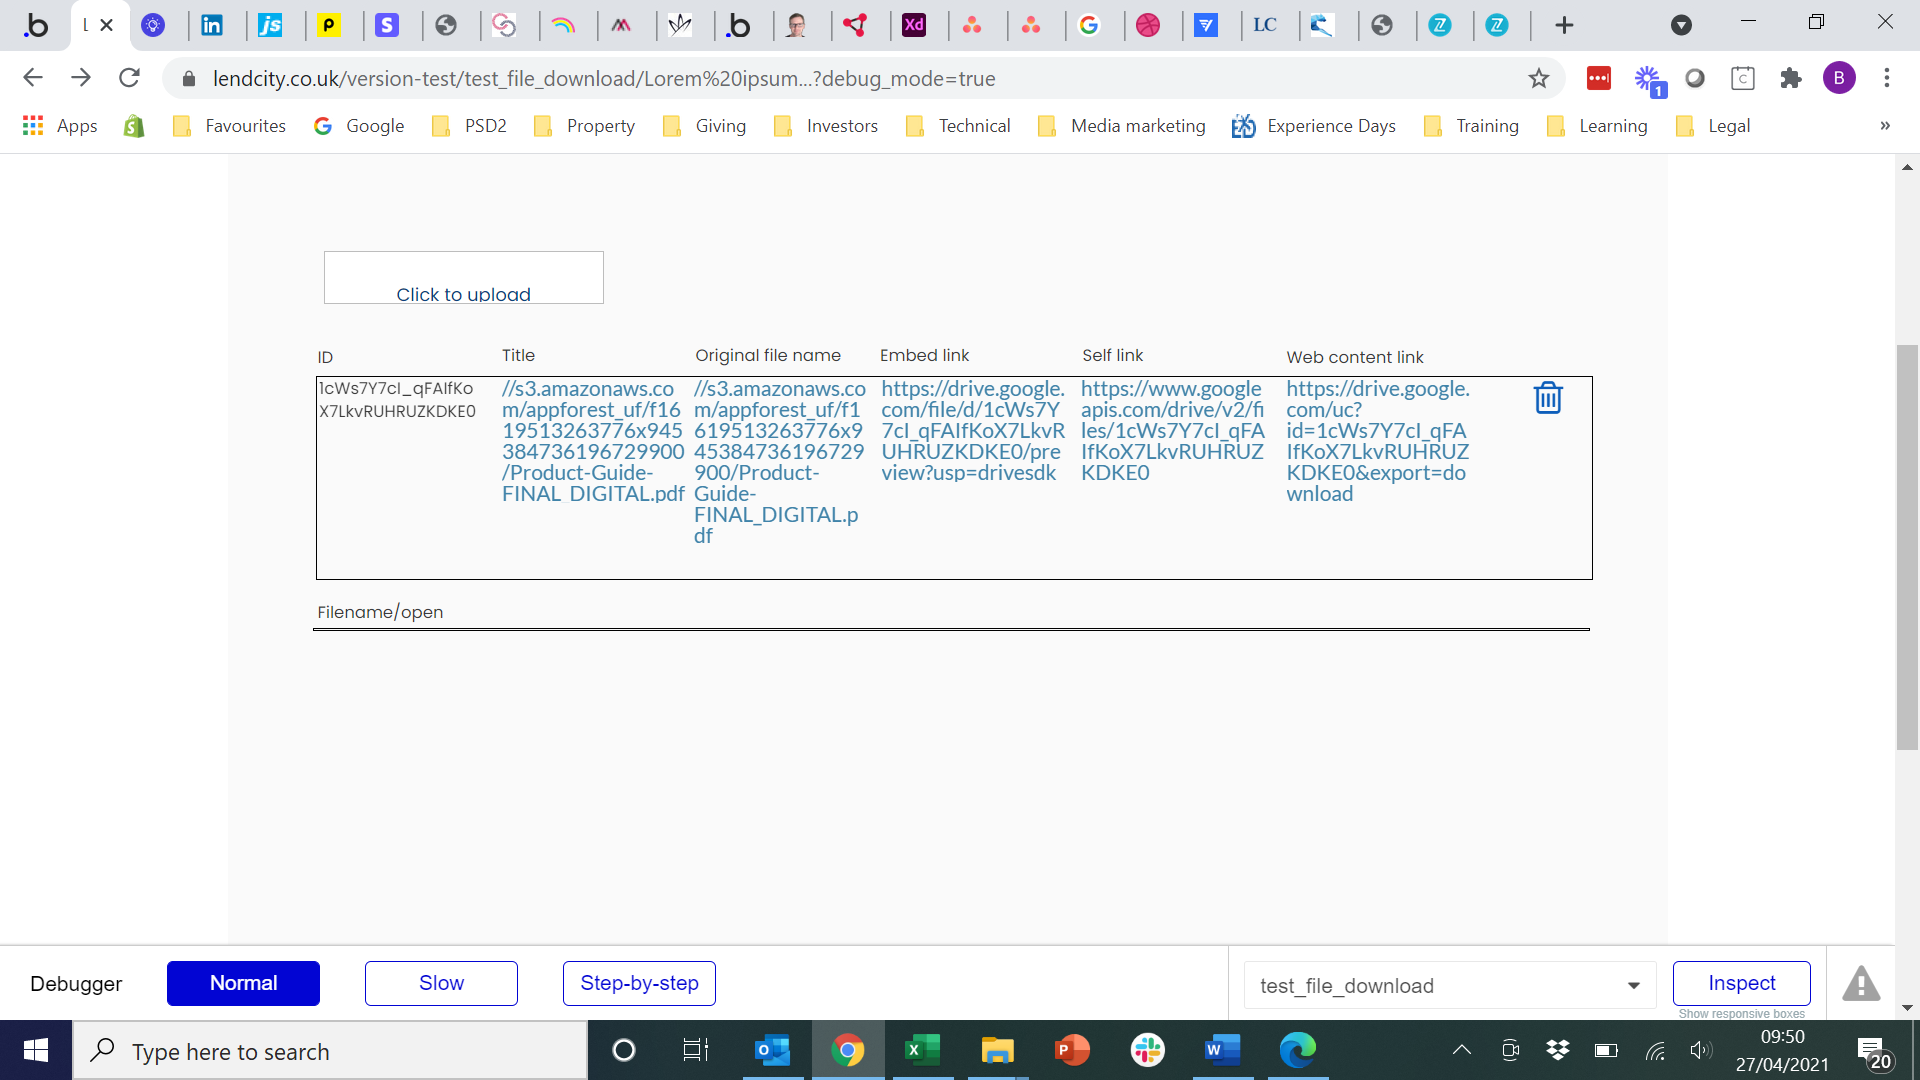1920x1080 pixels.
Task: Click the Click to upload box
Action: point(463,278)
